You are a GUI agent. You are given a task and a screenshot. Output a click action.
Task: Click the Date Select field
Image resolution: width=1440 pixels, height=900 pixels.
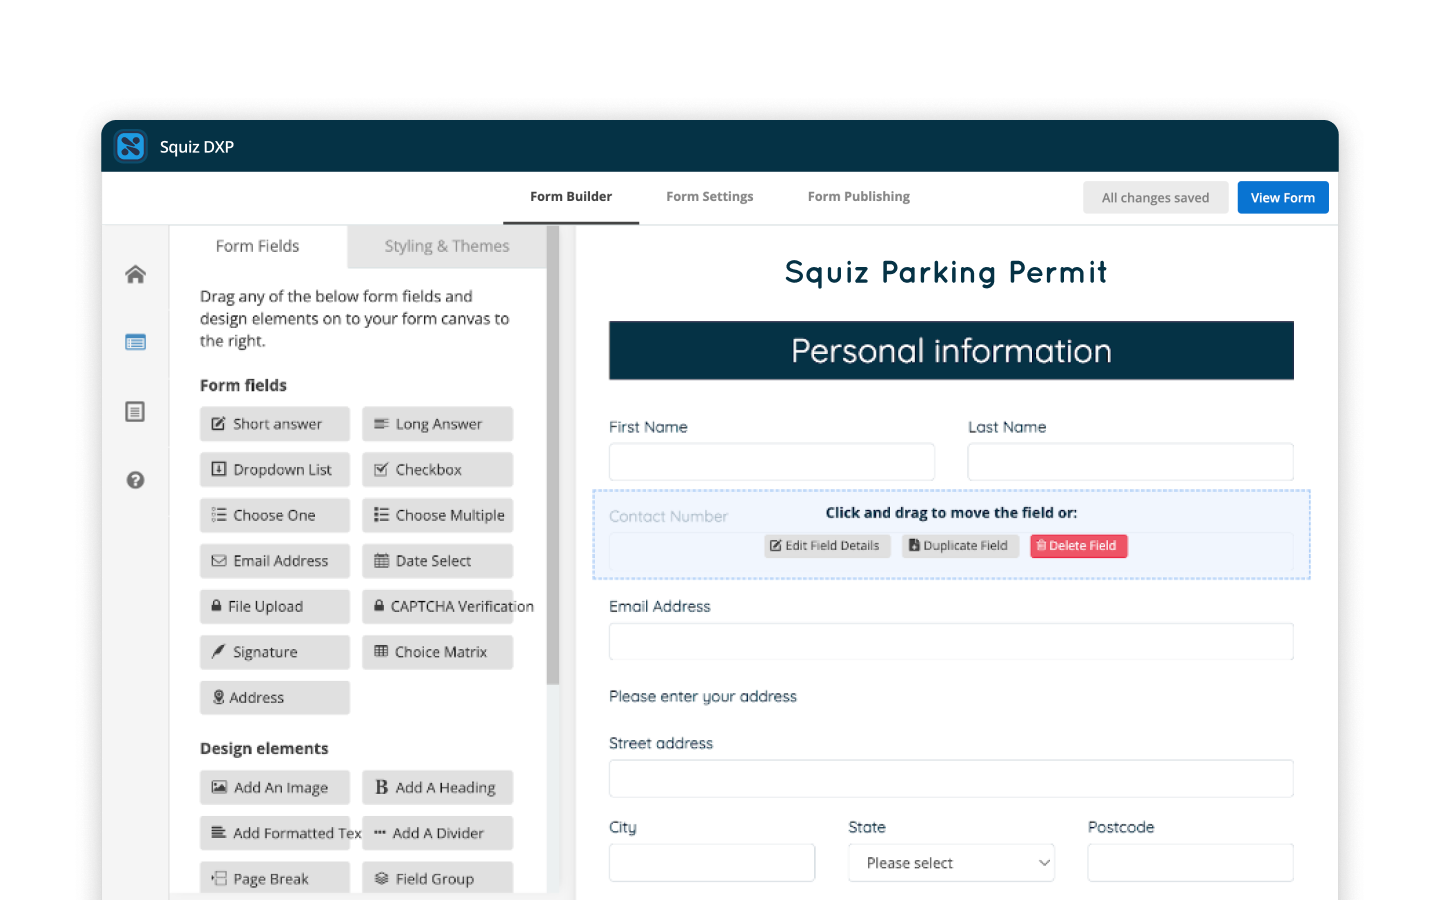(437, 561)
